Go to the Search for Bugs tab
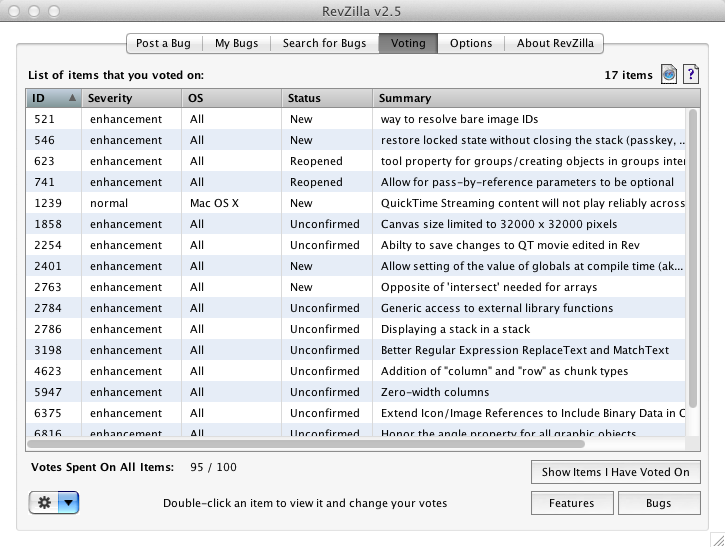Image resolution: width=725 pixels, height=547 pixels. (324, 43)
